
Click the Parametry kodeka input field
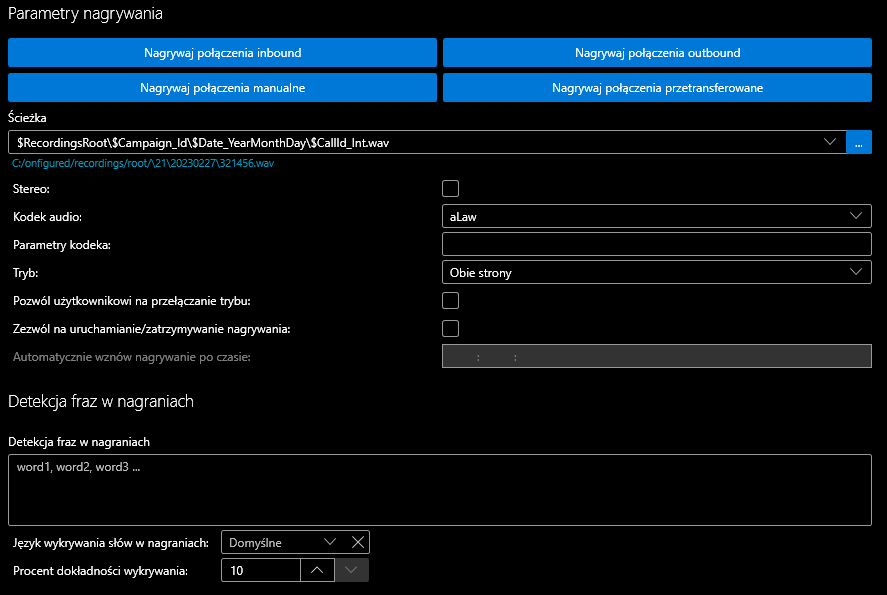point(656,244)
